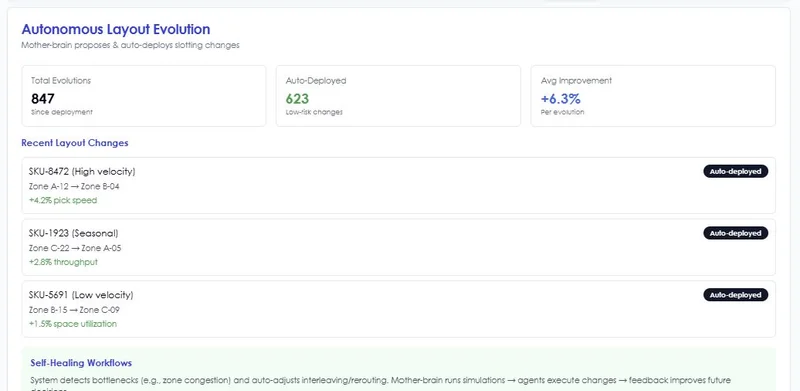
Task: Open the Auto-Deployed stats card
Action: coord(398,96)
